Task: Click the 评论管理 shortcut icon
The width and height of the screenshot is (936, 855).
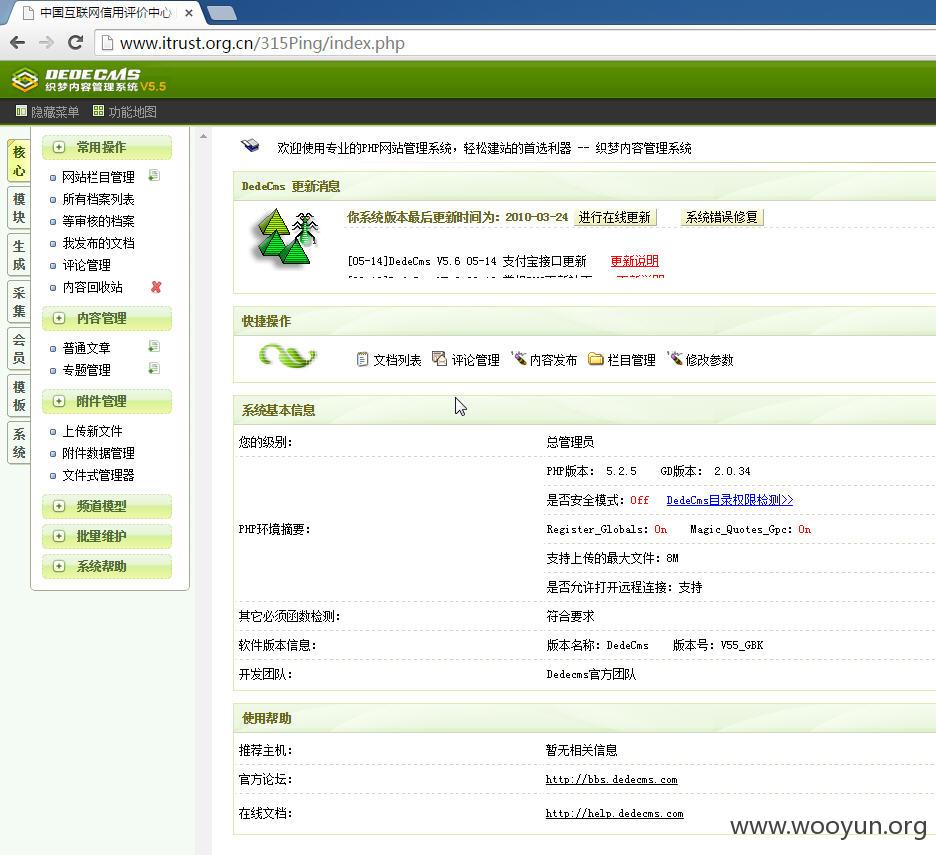Action: coord(439,359)
